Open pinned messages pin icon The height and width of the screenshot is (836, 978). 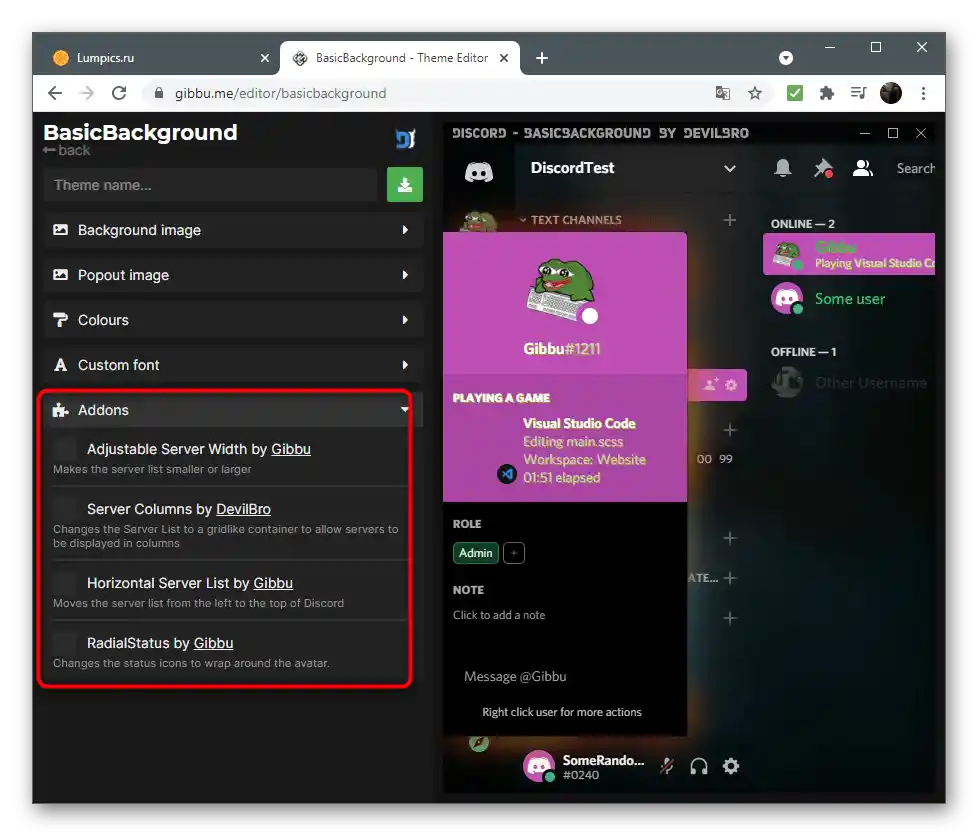(823, 168)
